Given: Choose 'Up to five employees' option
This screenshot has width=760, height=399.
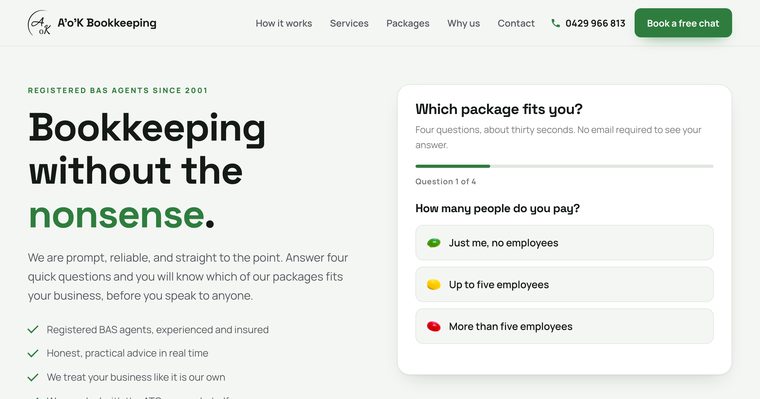Looking at the screenshot, I should tap(564, 285).
